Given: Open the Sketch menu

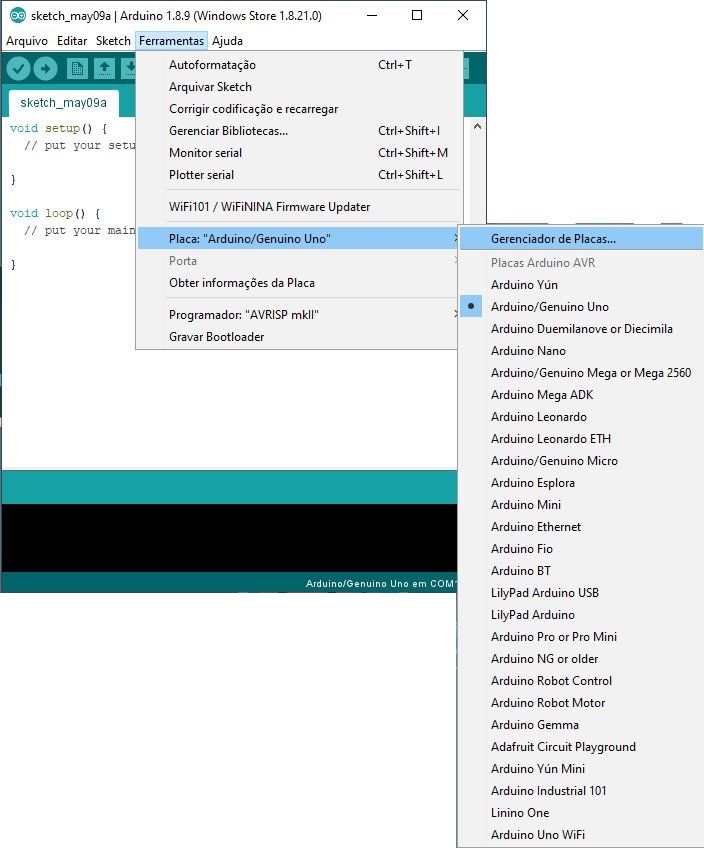Looking at the screenshot, I should click(x=113, y=41).
